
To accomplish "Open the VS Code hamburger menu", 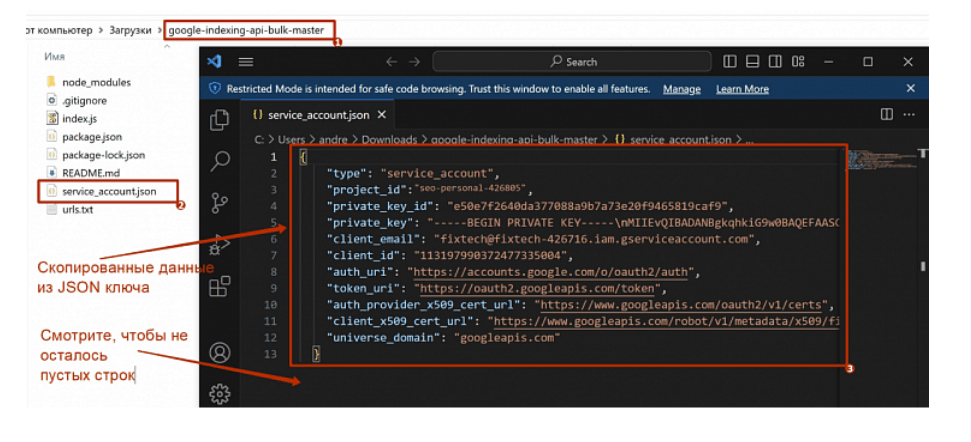I will [x=246, y=62].
